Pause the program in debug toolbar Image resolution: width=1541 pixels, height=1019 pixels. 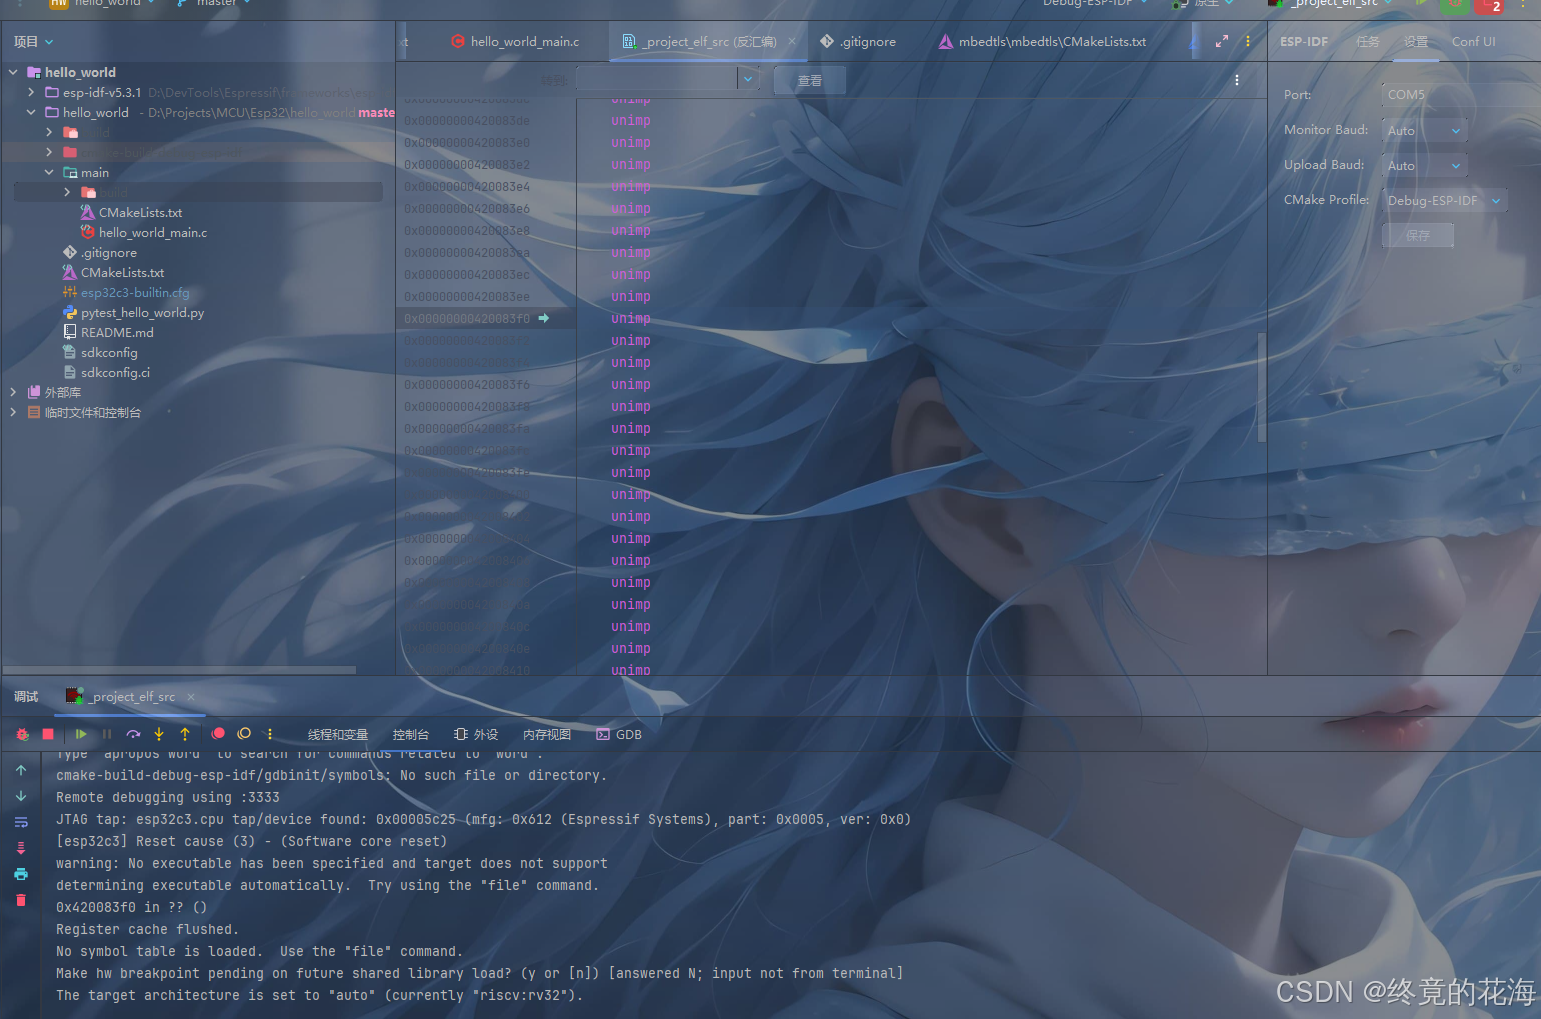tap(107, 734)
